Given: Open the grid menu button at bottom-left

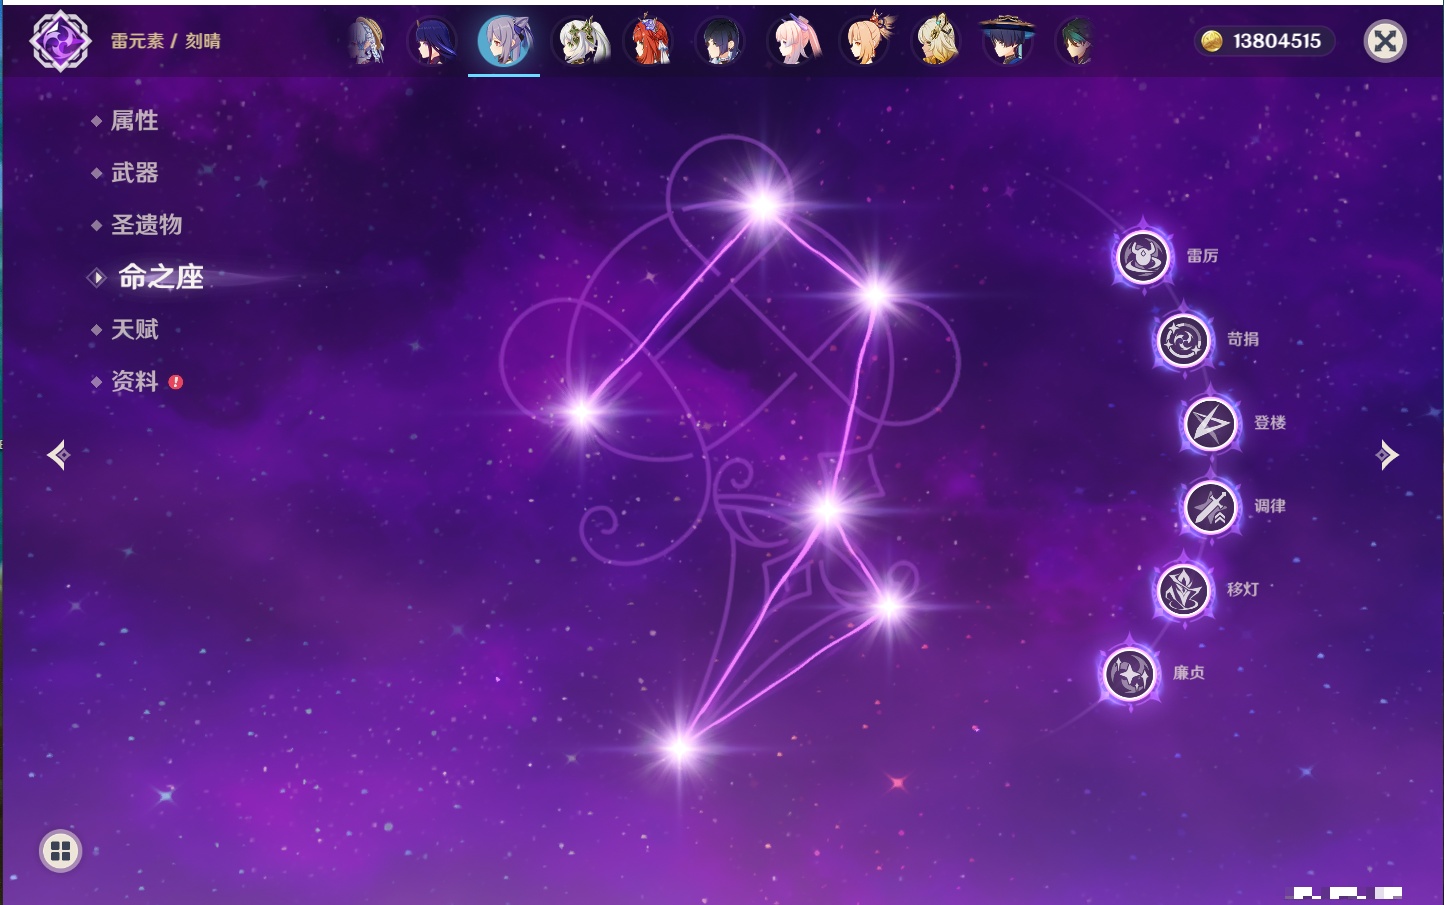Looking at the screenshot, I should click(60, 851).
